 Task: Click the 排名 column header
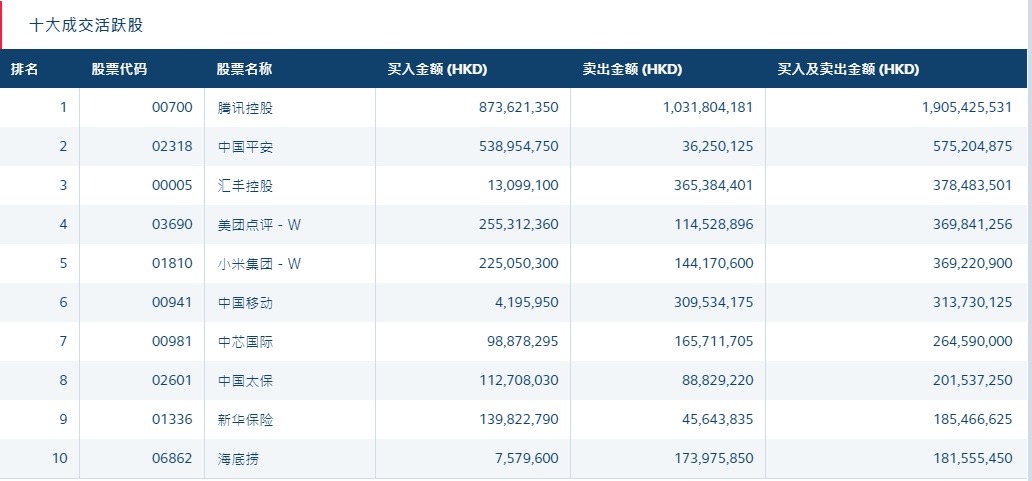(25, 70)
